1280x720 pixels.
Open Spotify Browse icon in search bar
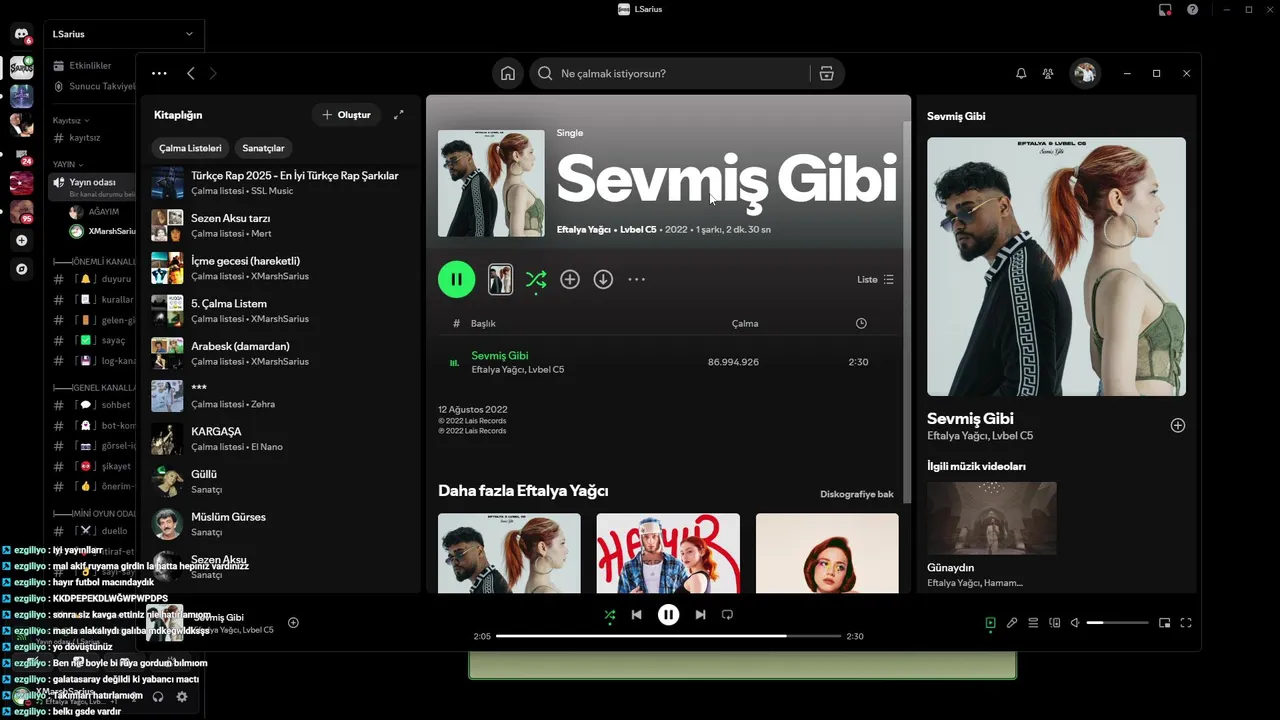pos(826,73)
